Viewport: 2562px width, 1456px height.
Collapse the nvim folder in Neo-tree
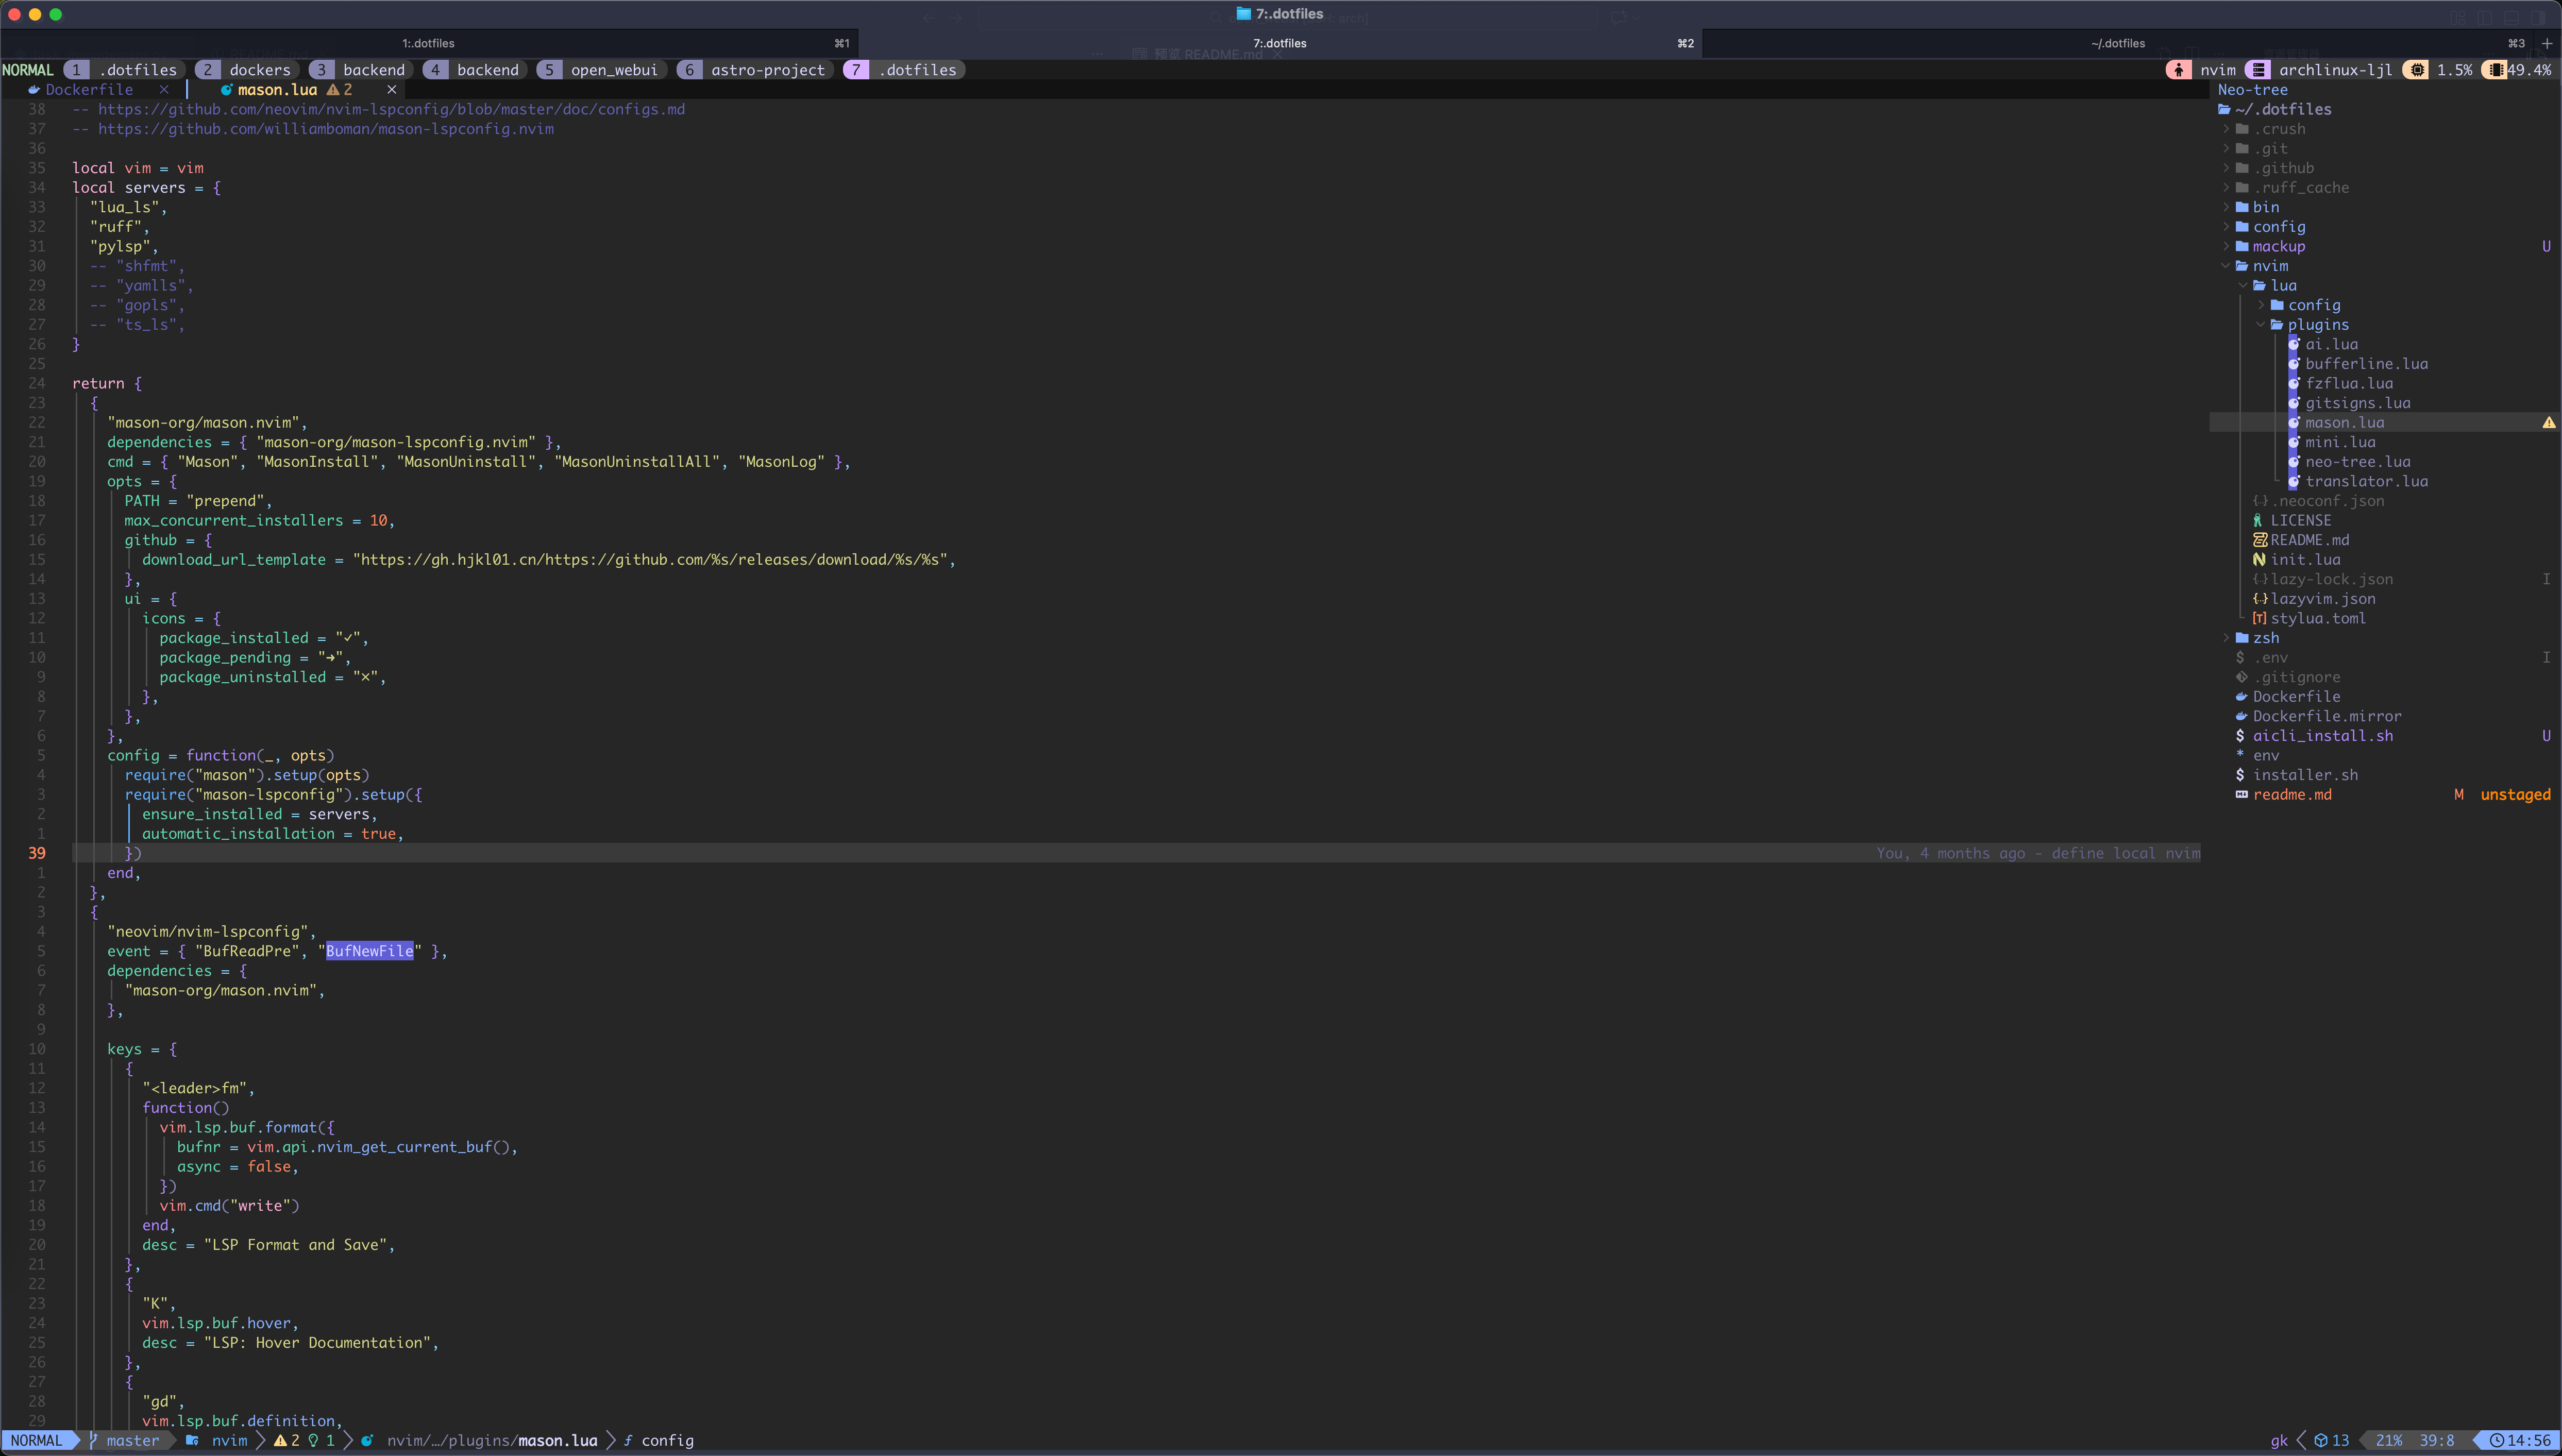coord(2227,266)
